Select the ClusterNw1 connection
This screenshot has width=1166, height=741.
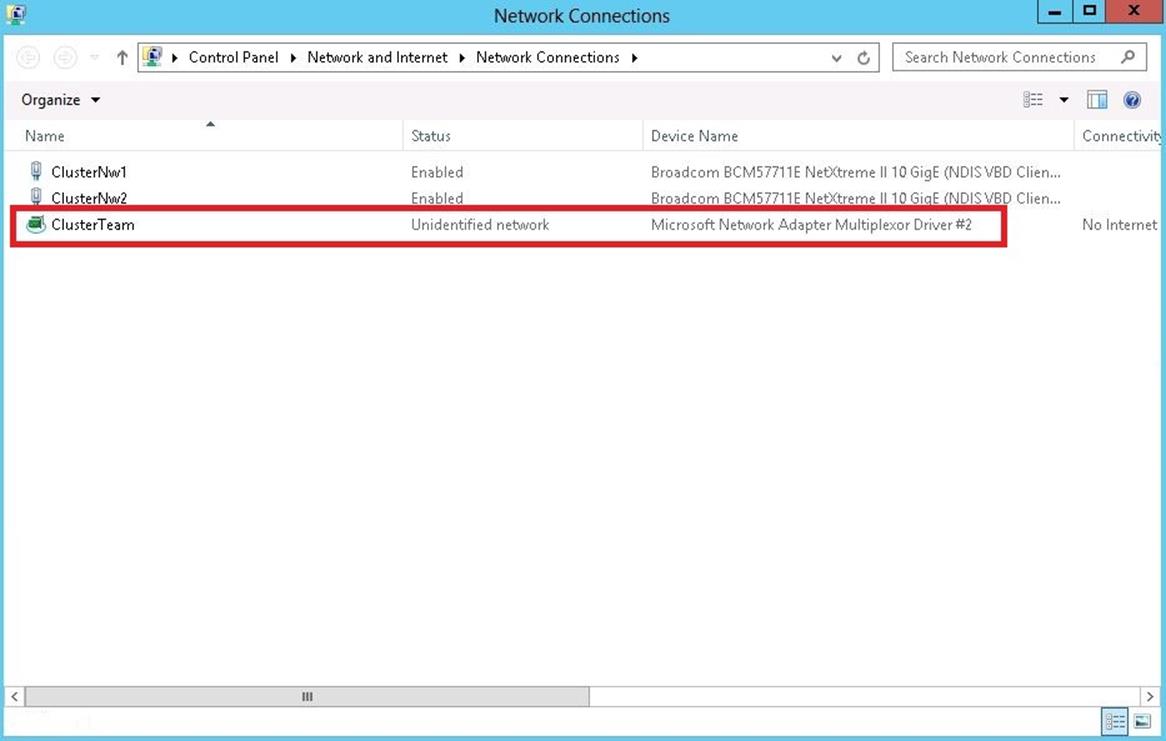coord(89,172)
